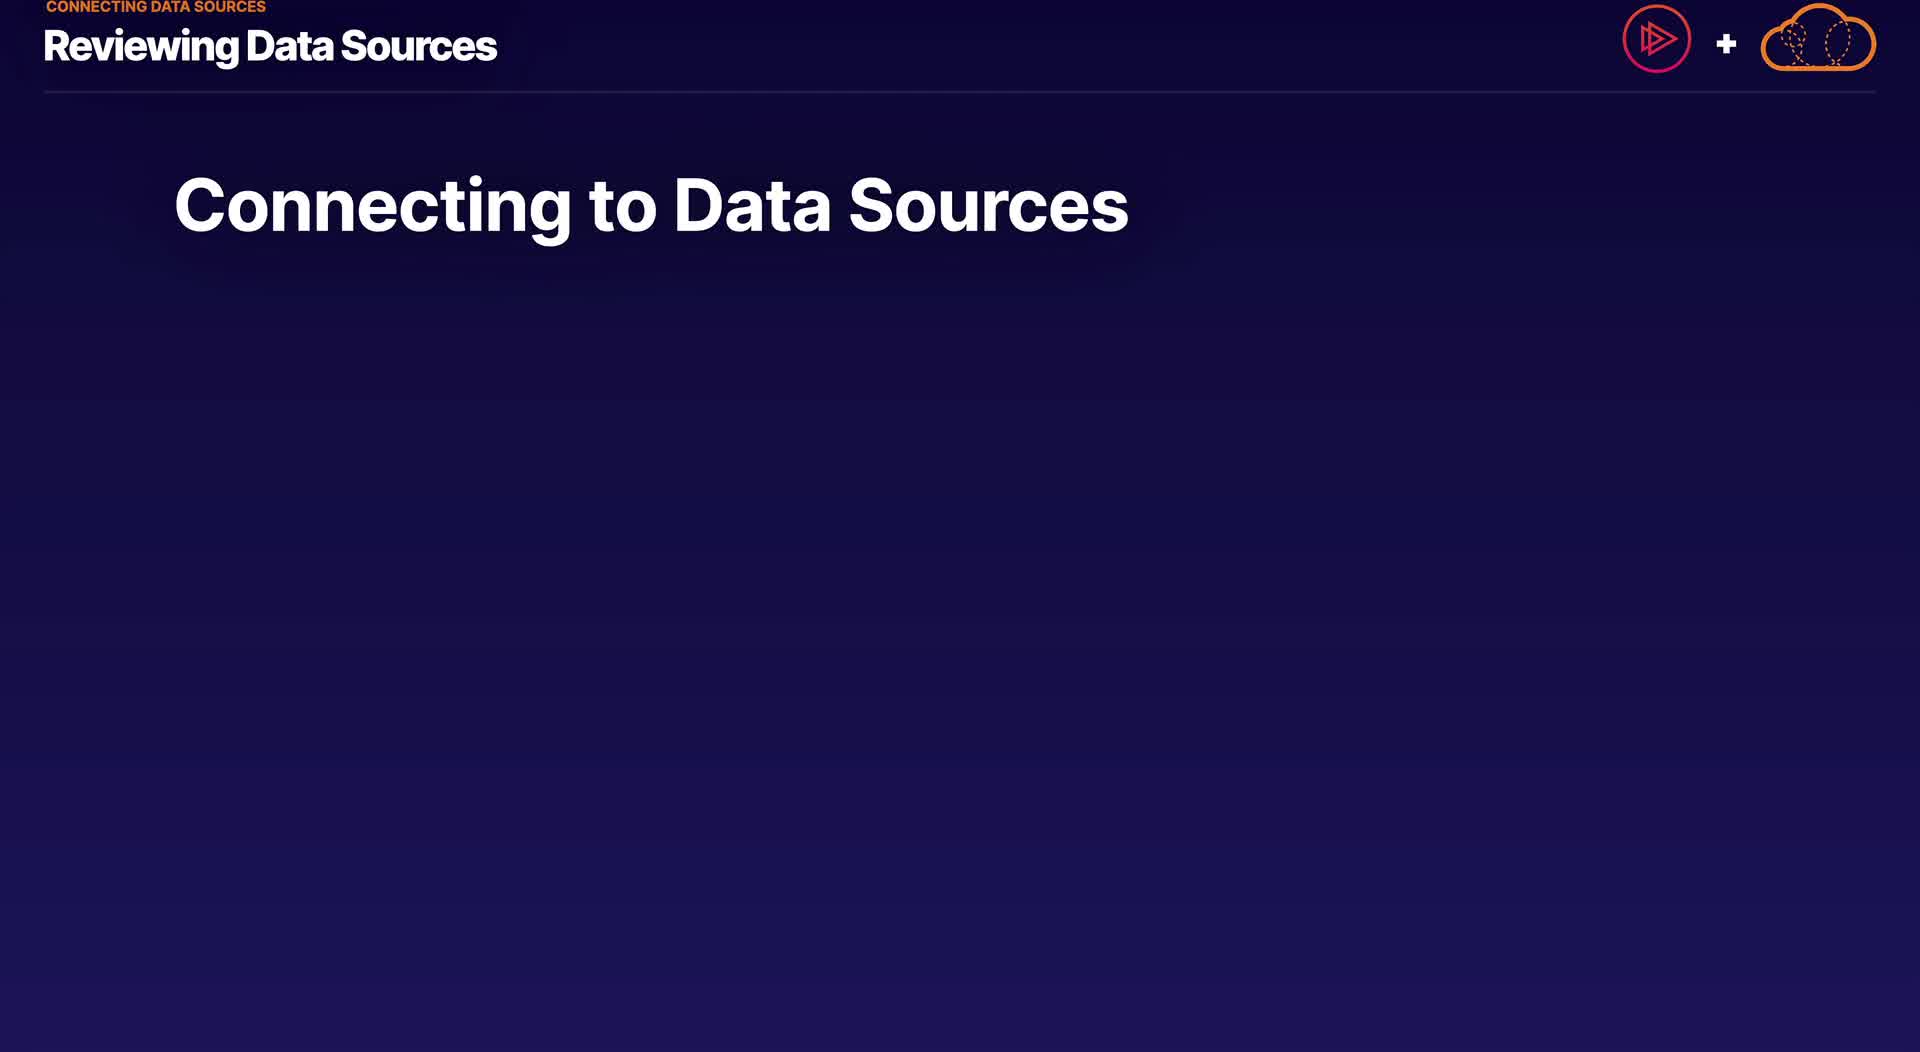Click the white plus sign between logos
1920x1052 pixels.
click(1726, 44)
